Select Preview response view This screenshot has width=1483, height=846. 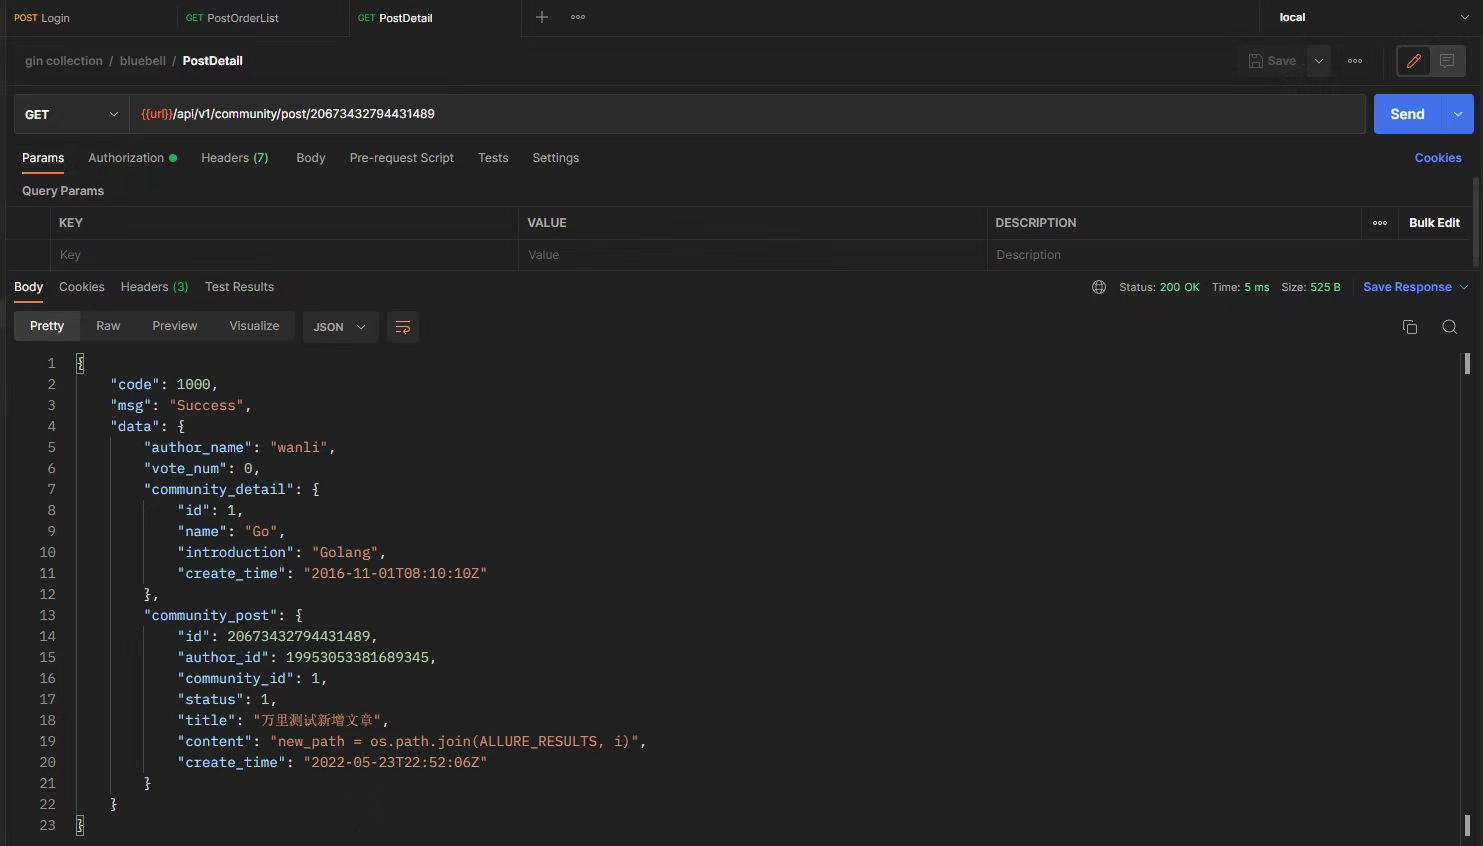175,326
